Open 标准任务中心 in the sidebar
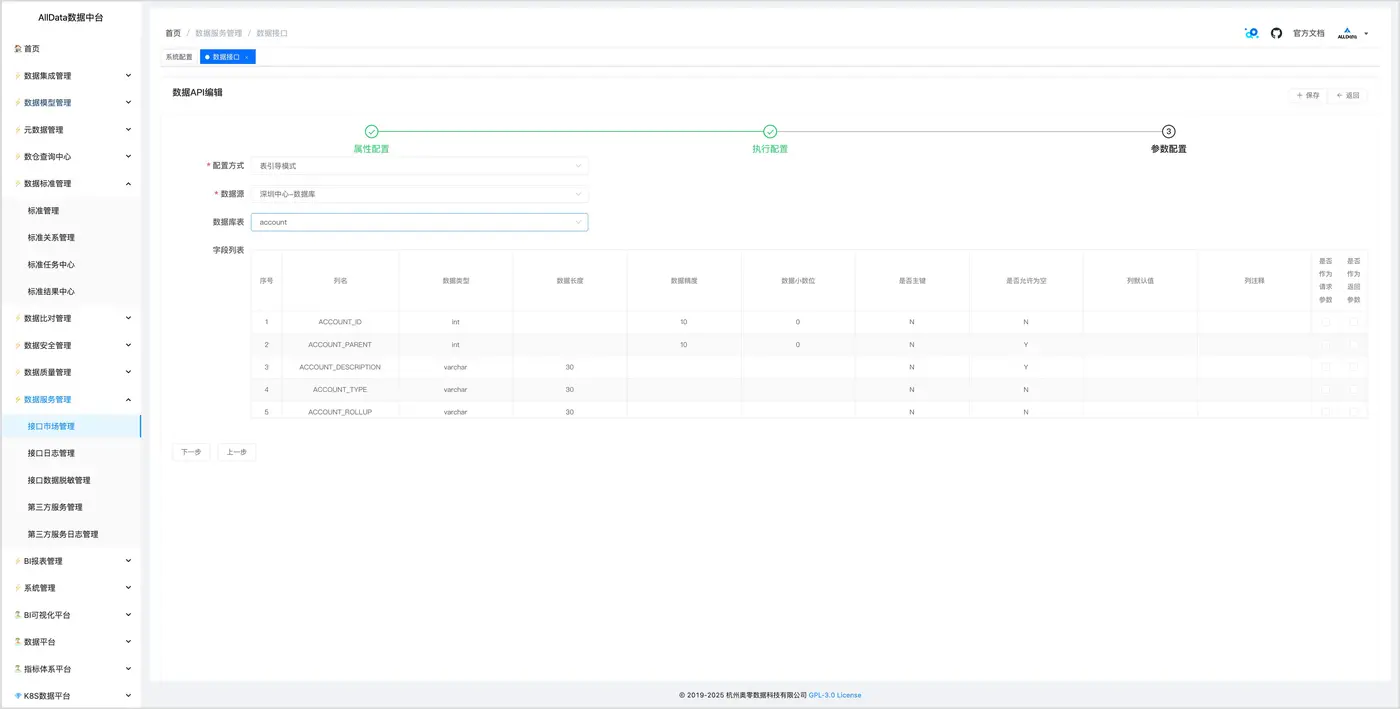This screenshot has width=1400, height=709. coord(51,265)
